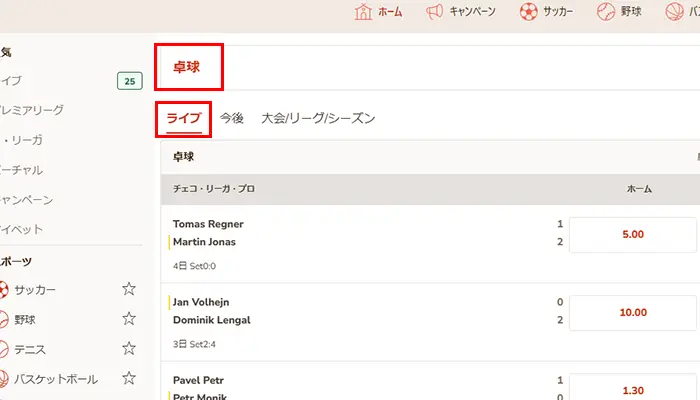This screenshot has height=400, width=700.
Task: Select home odds 5.00 for Tomas Regner
Action: (x=633, y=235)
